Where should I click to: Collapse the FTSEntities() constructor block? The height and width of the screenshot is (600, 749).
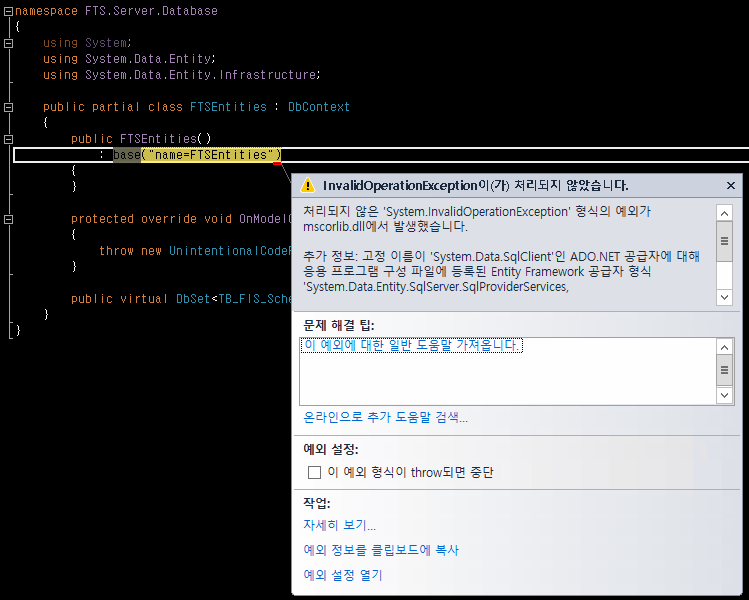click(x=8, y=139)
